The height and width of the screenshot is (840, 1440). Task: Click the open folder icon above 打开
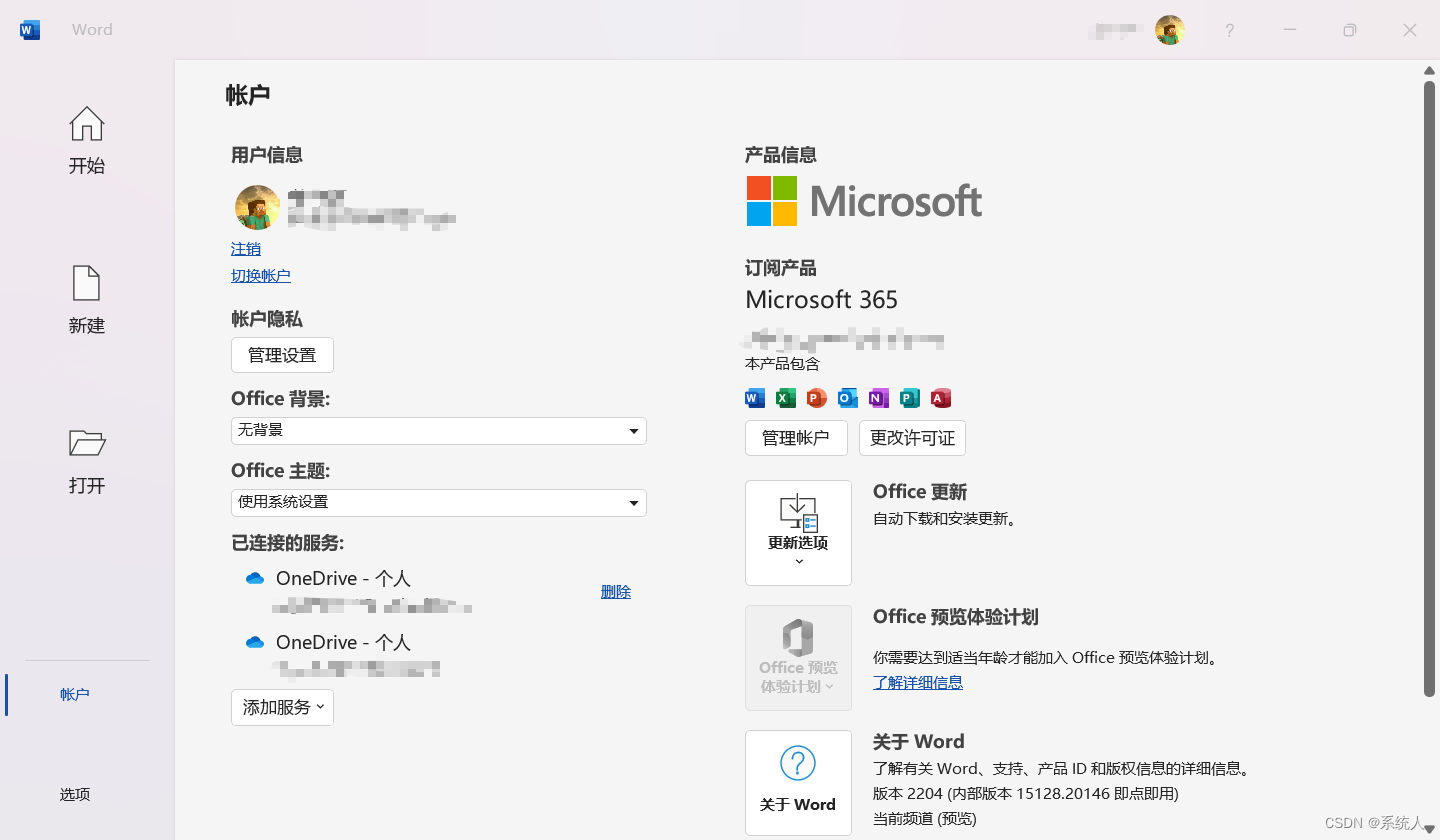click(87, 443)
